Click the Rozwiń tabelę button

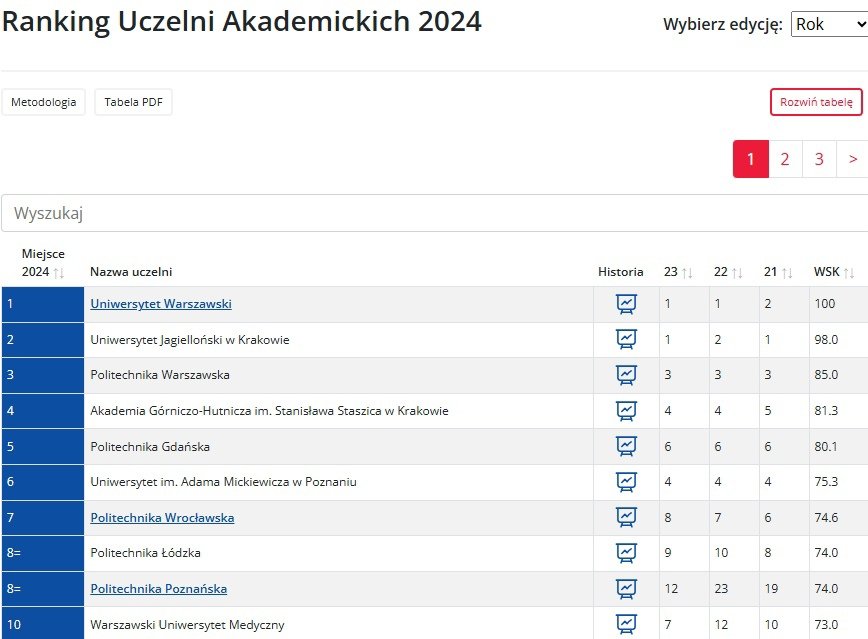pos(816,102)
